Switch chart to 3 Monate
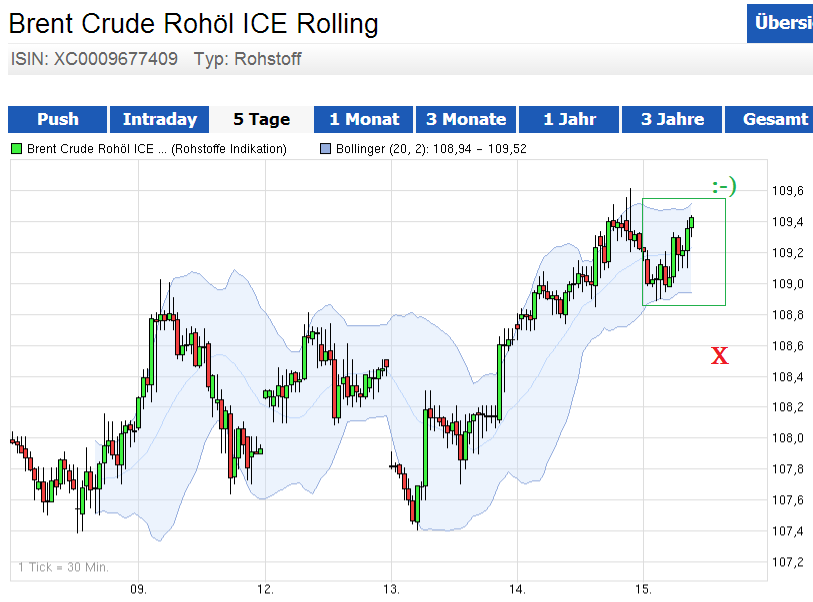Screen dimensions: 813x602 tap(466, 119)
